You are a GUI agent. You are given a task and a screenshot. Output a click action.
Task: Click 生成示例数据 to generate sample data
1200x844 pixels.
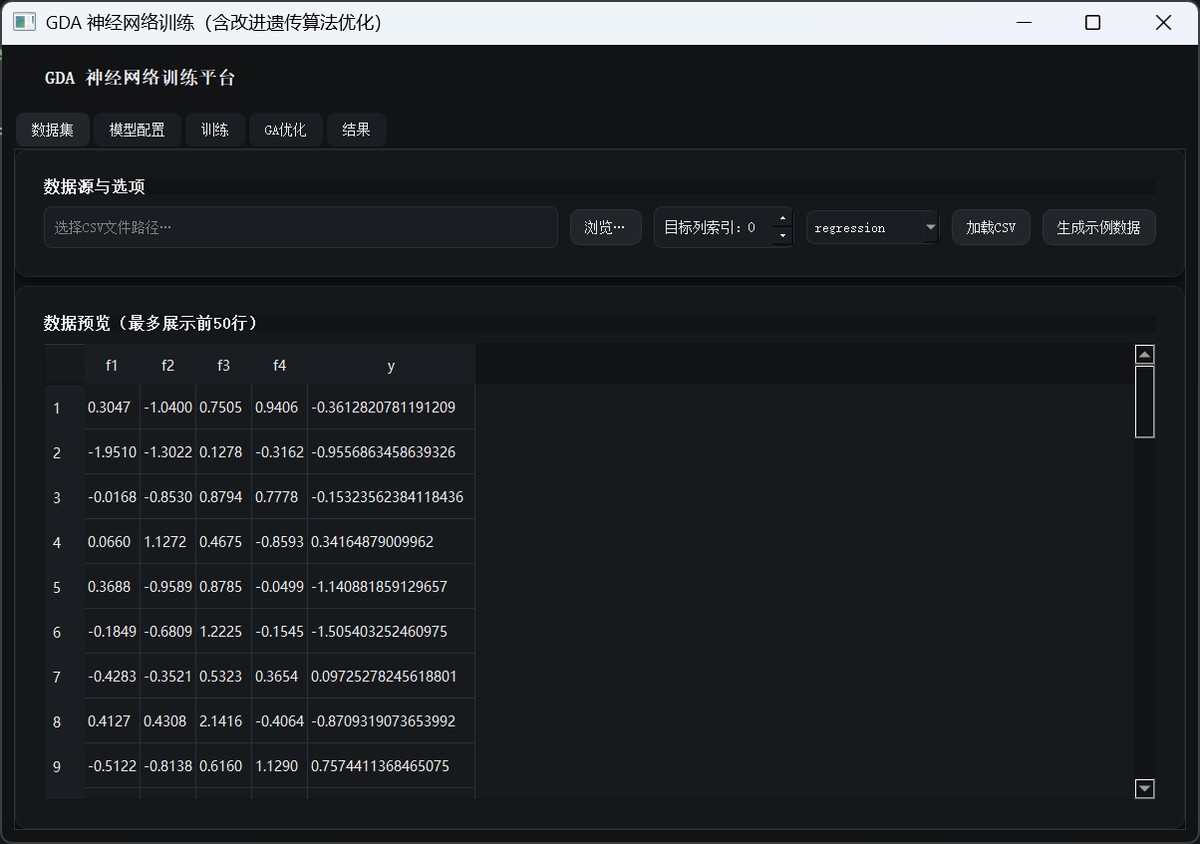[1098, 228]
